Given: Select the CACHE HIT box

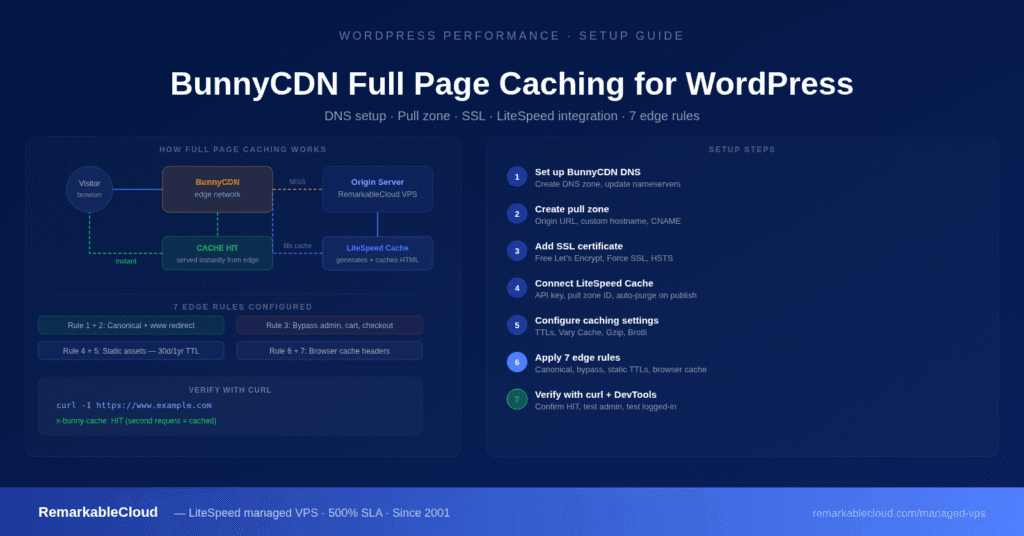Looking at the screenshot, I should 217,253.
